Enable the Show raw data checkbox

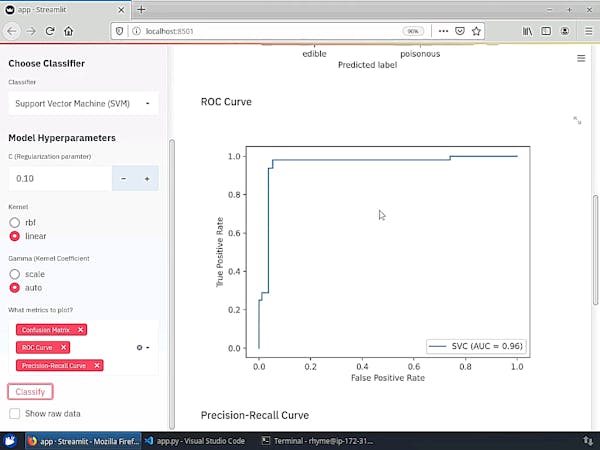pyautogui.click(x=15, y=414)
